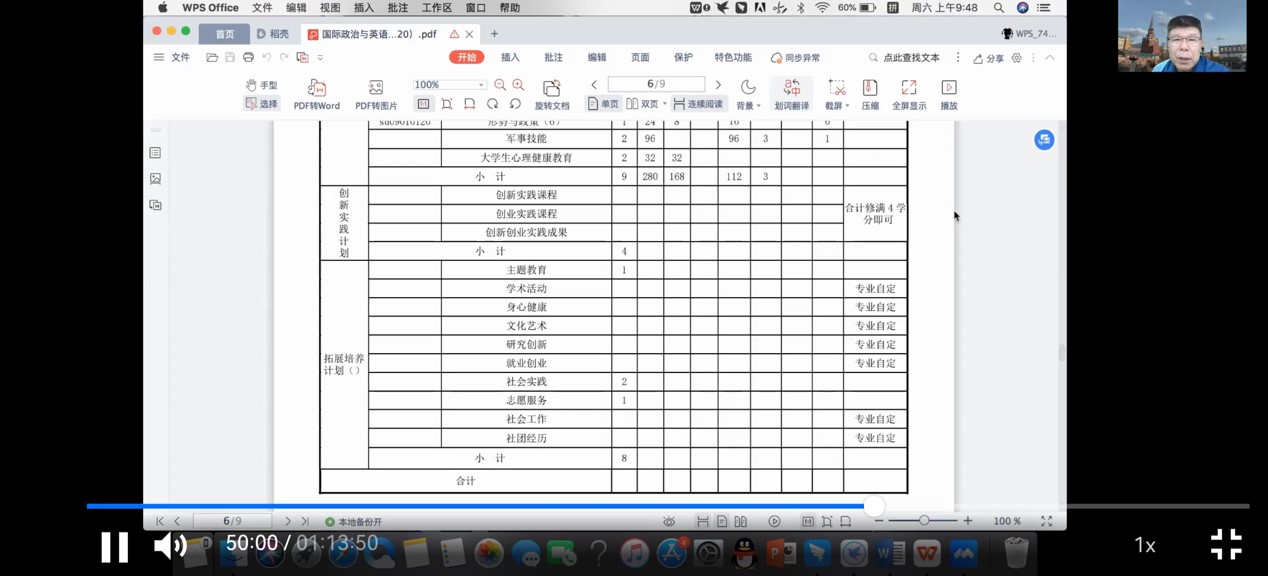Expand the 100% zoom level dropdown

pos(481,85)
